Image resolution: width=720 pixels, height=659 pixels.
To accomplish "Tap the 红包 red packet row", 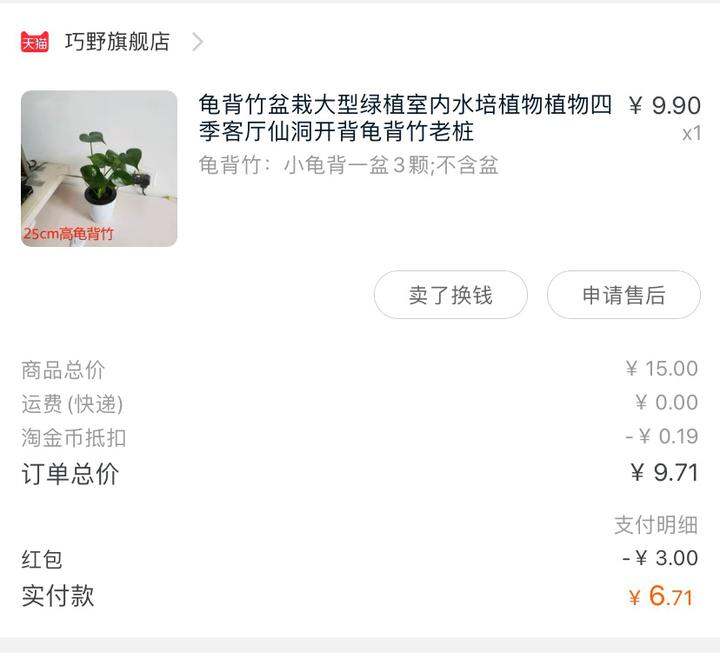I will 360,559.
